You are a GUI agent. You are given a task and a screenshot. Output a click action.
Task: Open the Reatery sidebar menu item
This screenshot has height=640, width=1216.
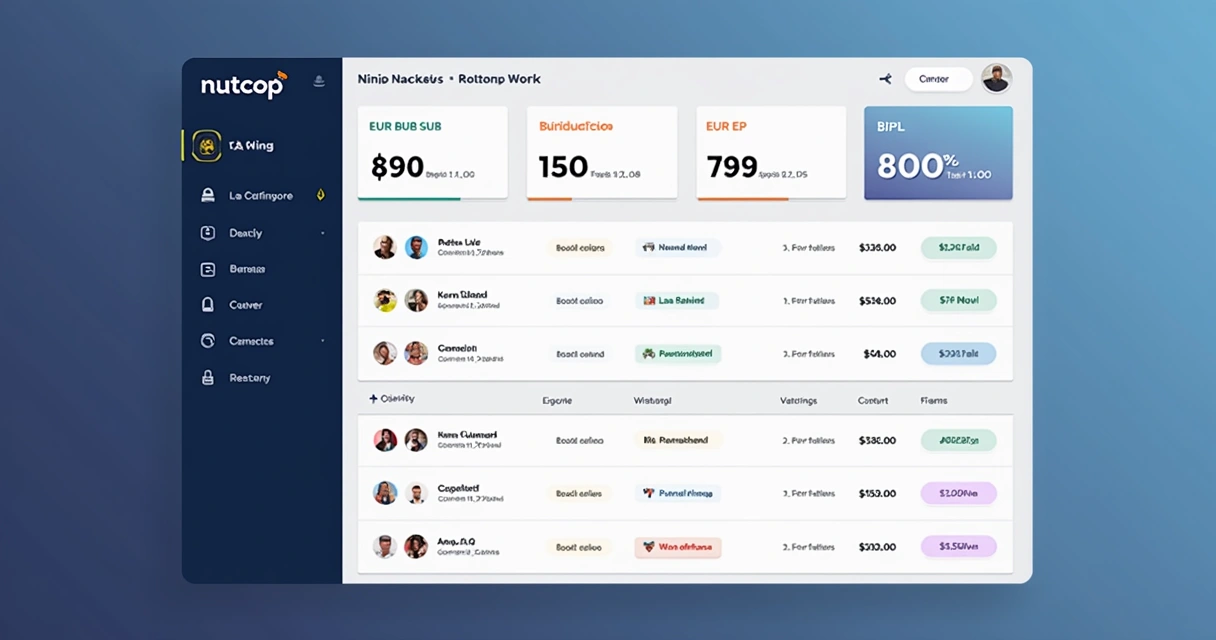[x=249, y=378]
